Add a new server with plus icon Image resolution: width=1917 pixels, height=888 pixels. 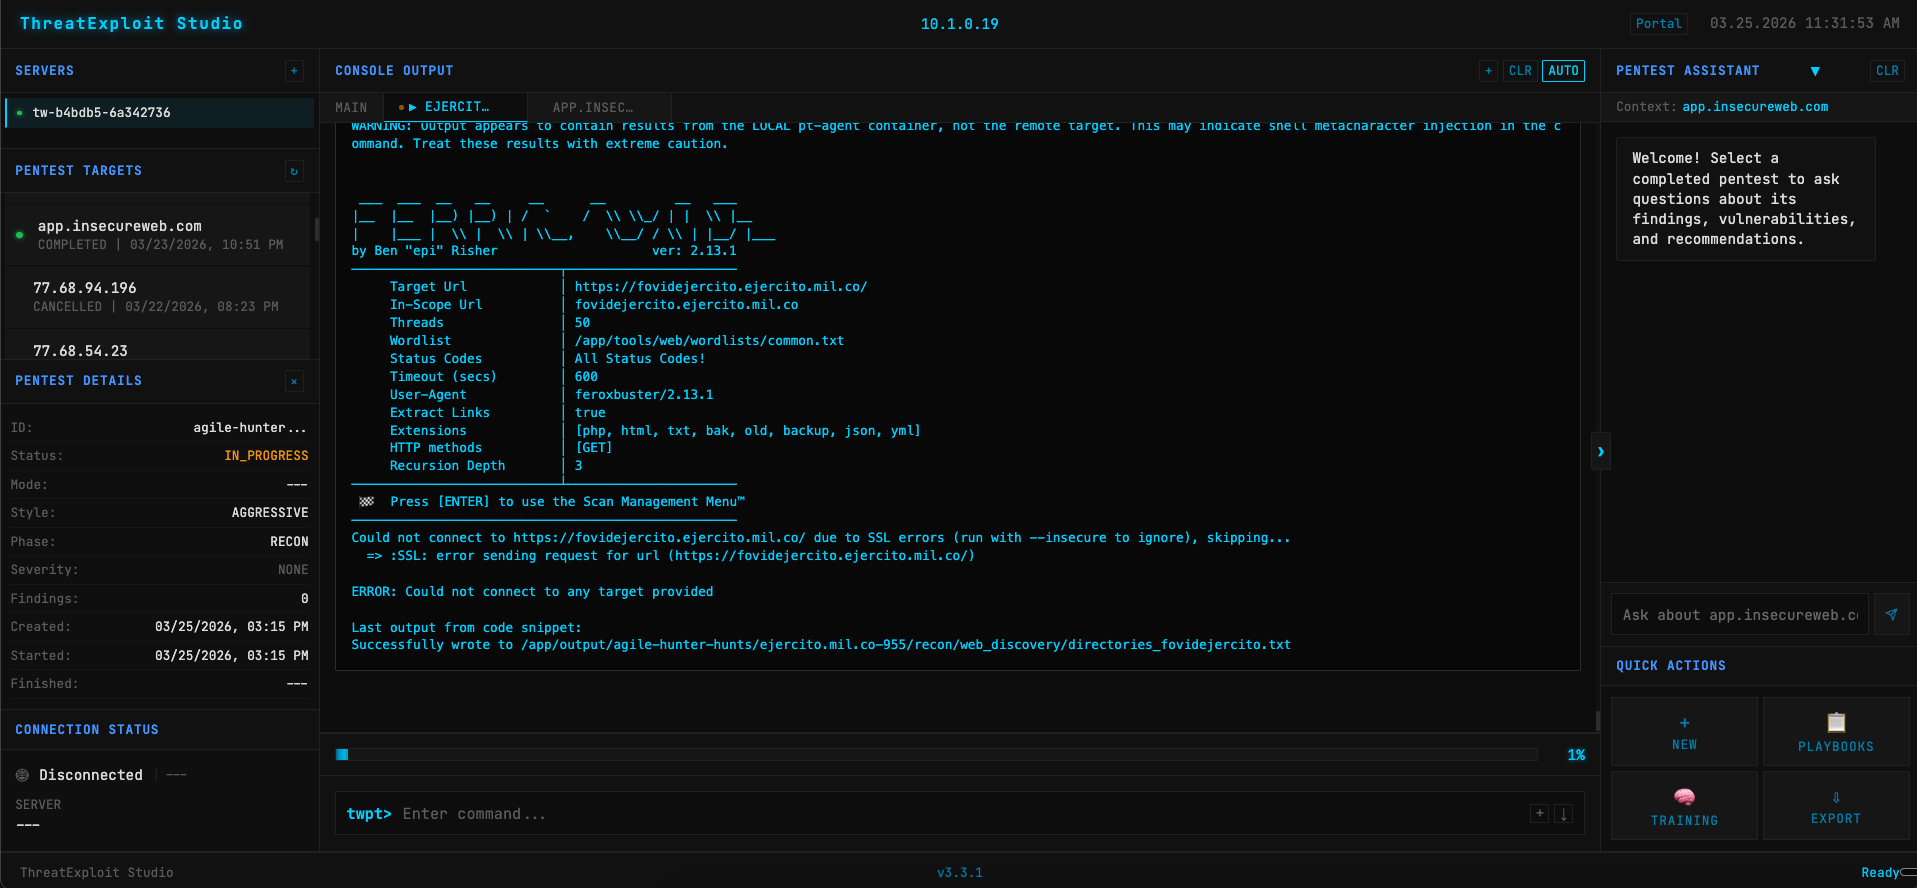click(294, 71)
